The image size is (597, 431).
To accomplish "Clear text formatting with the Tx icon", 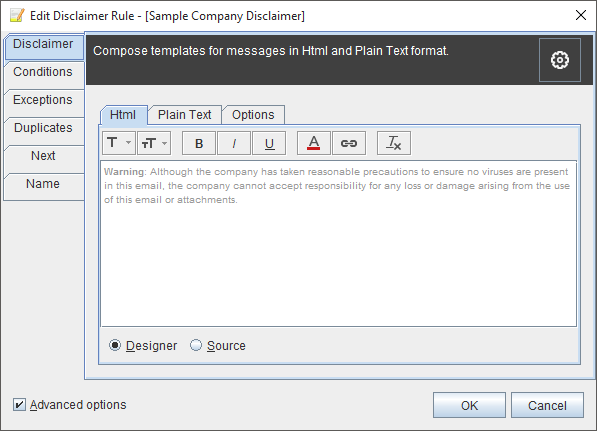I will click(x=394, y=143).
